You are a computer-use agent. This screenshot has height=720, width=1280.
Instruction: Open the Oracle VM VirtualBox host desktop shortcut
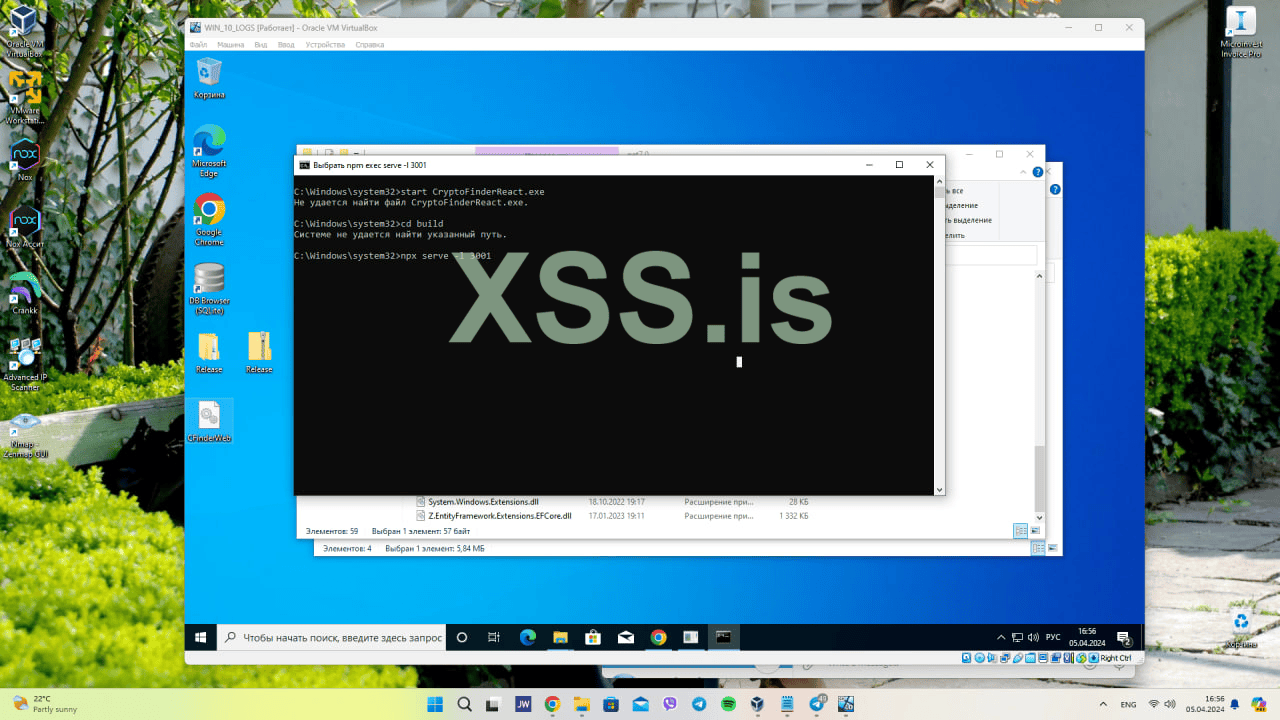[24, 28]
